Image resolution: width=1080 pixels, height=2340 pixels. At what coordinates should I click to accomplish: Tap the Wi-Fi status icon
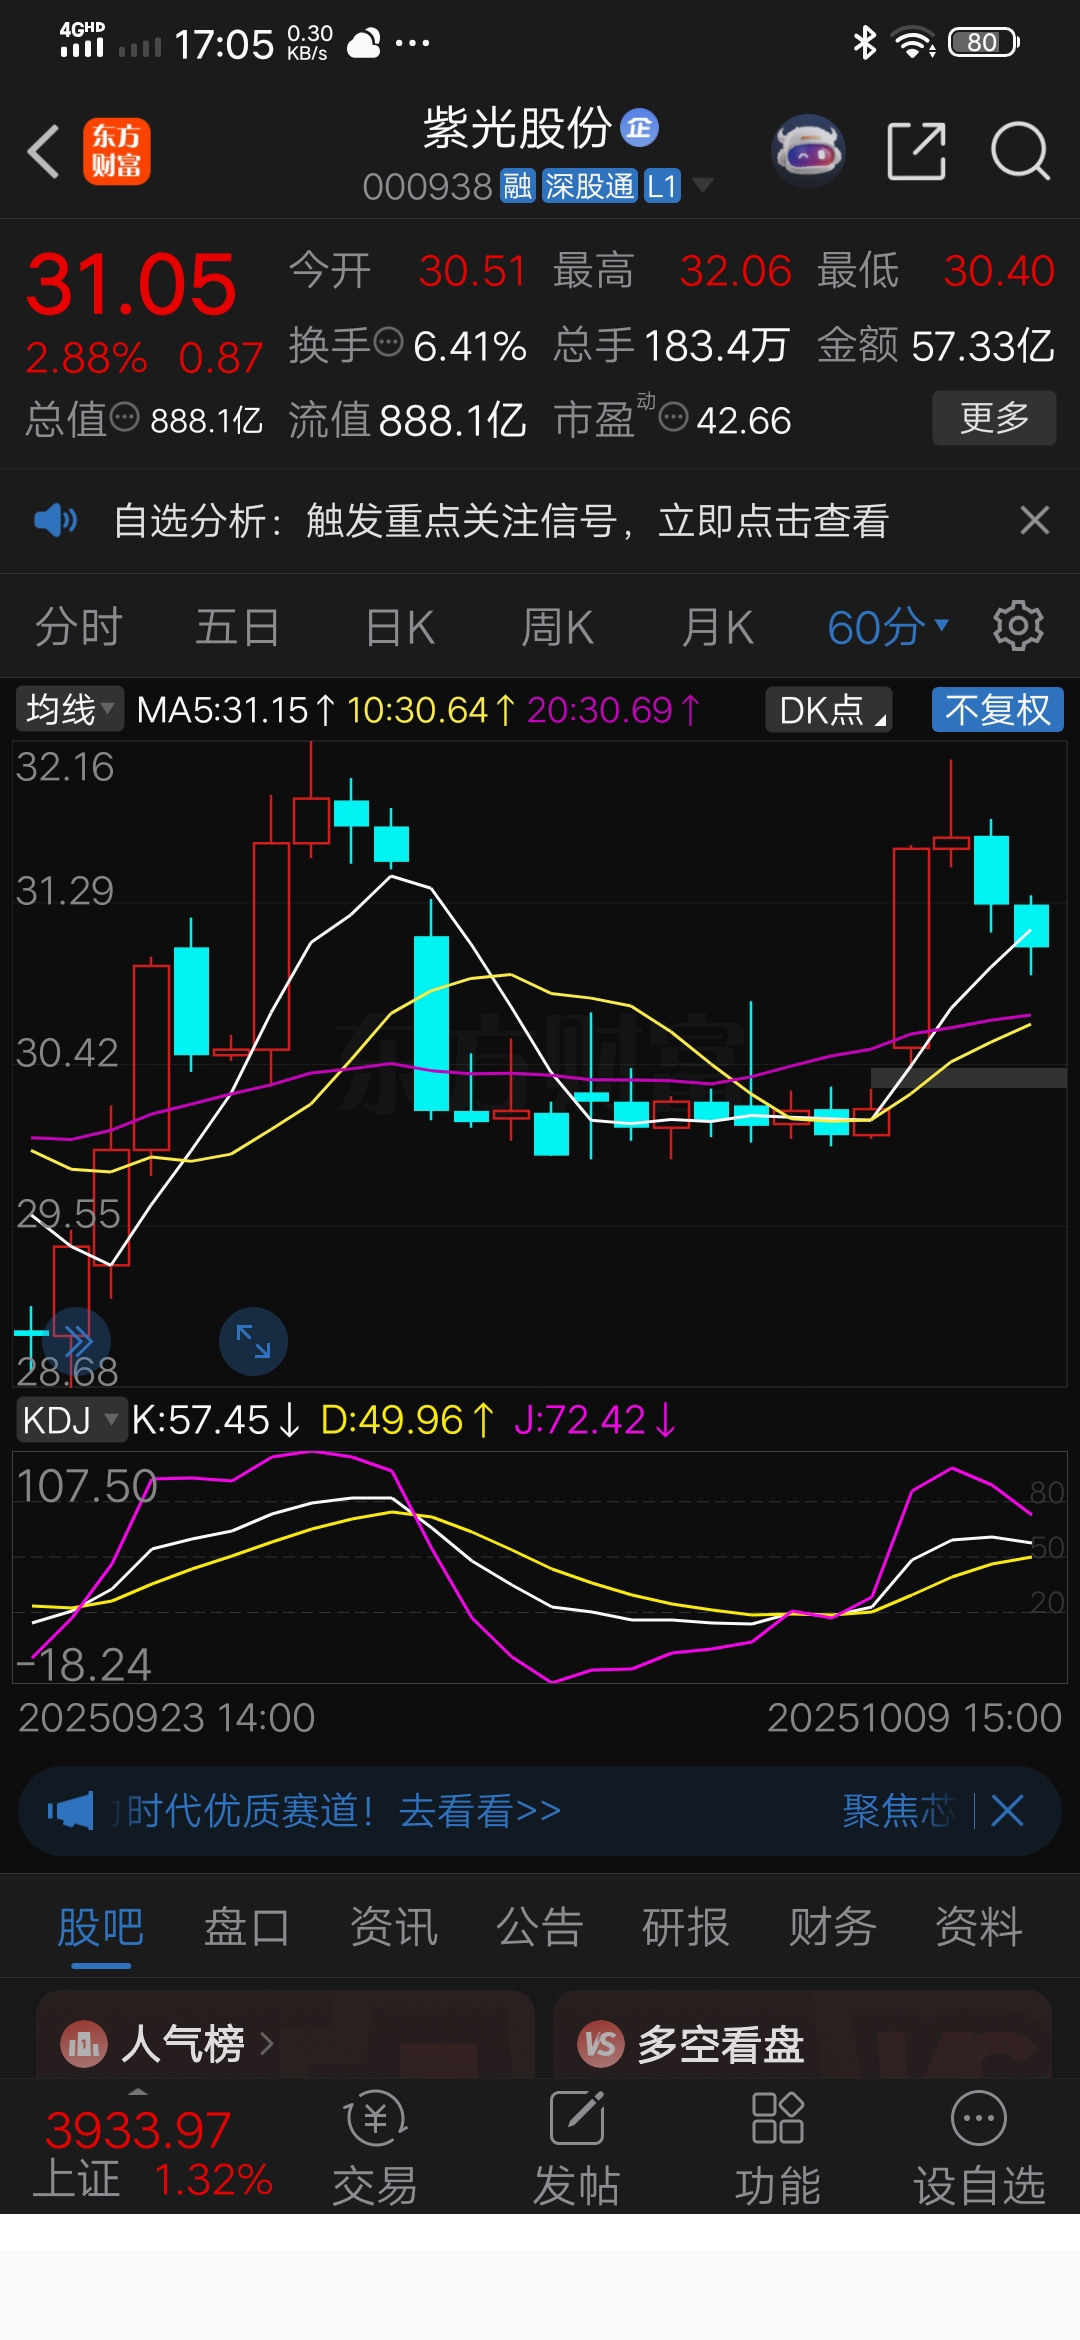pos(914,42)
